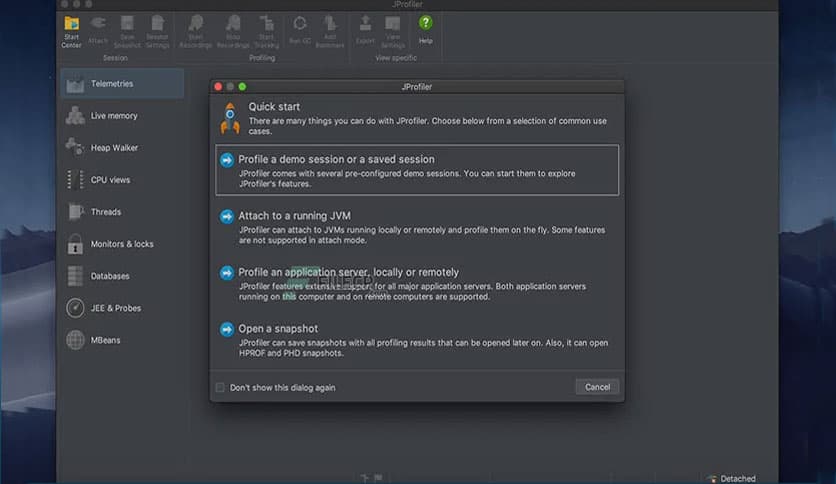Click the Quick start heading text
Image resolution: width=836 pixels, height=484 pixels.
tap(274, 107)
